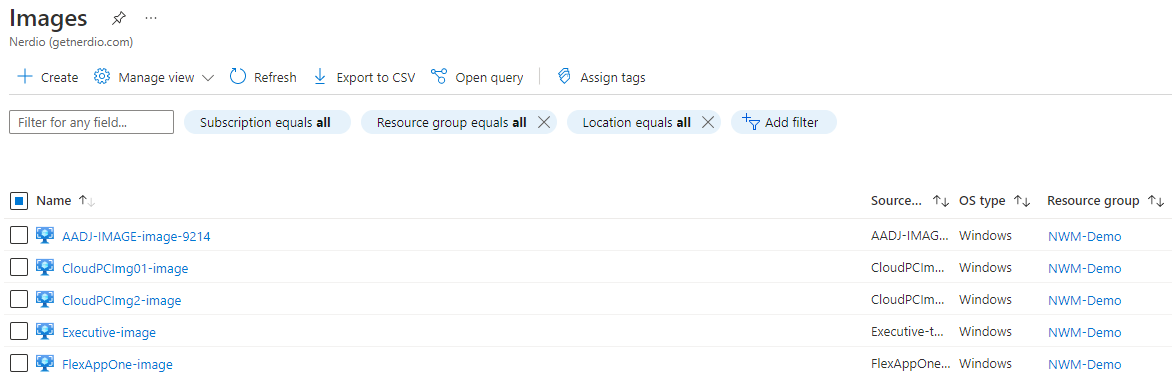Open the FlexAppOne-image link

[117, 365]
